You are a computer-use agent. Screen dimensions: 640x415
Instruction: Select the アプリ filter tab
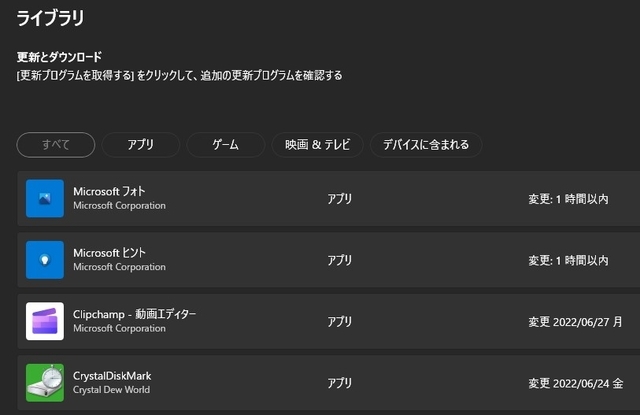(141, 145)
